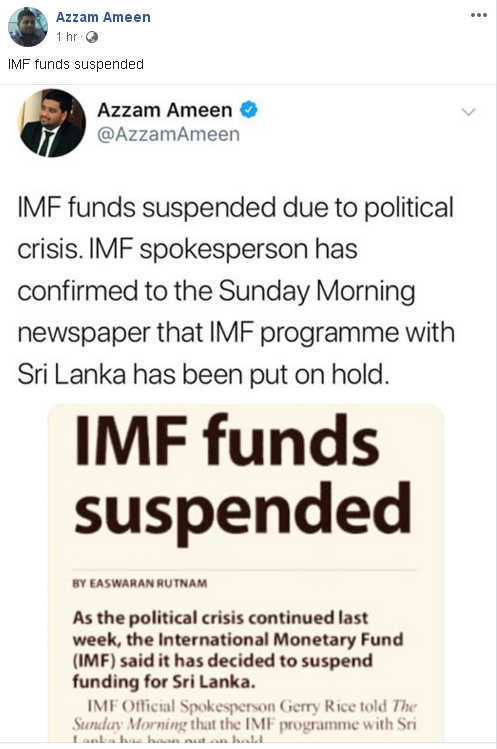
Task: Expand the tweet options chevron arrow
Action: pyautogui.click(x=469, y=112)
